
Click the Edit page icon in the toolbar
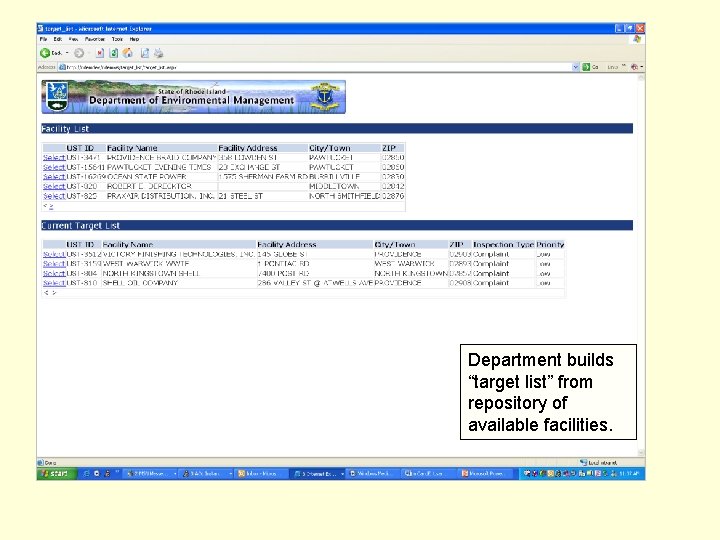[x=145, y=53]
